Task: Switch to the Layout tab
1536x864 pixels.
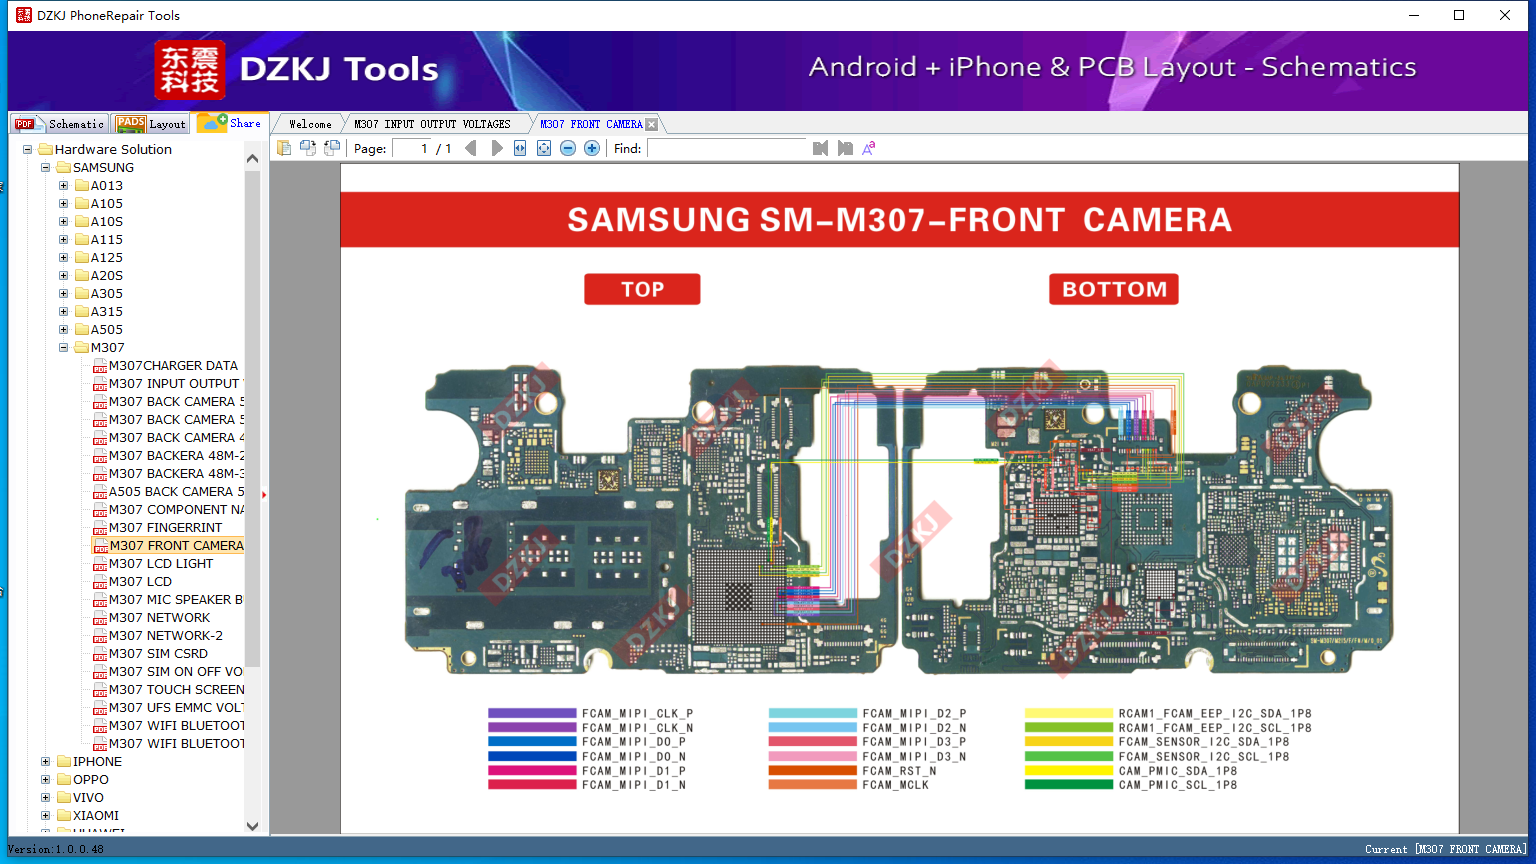Action: coord(151,124)
